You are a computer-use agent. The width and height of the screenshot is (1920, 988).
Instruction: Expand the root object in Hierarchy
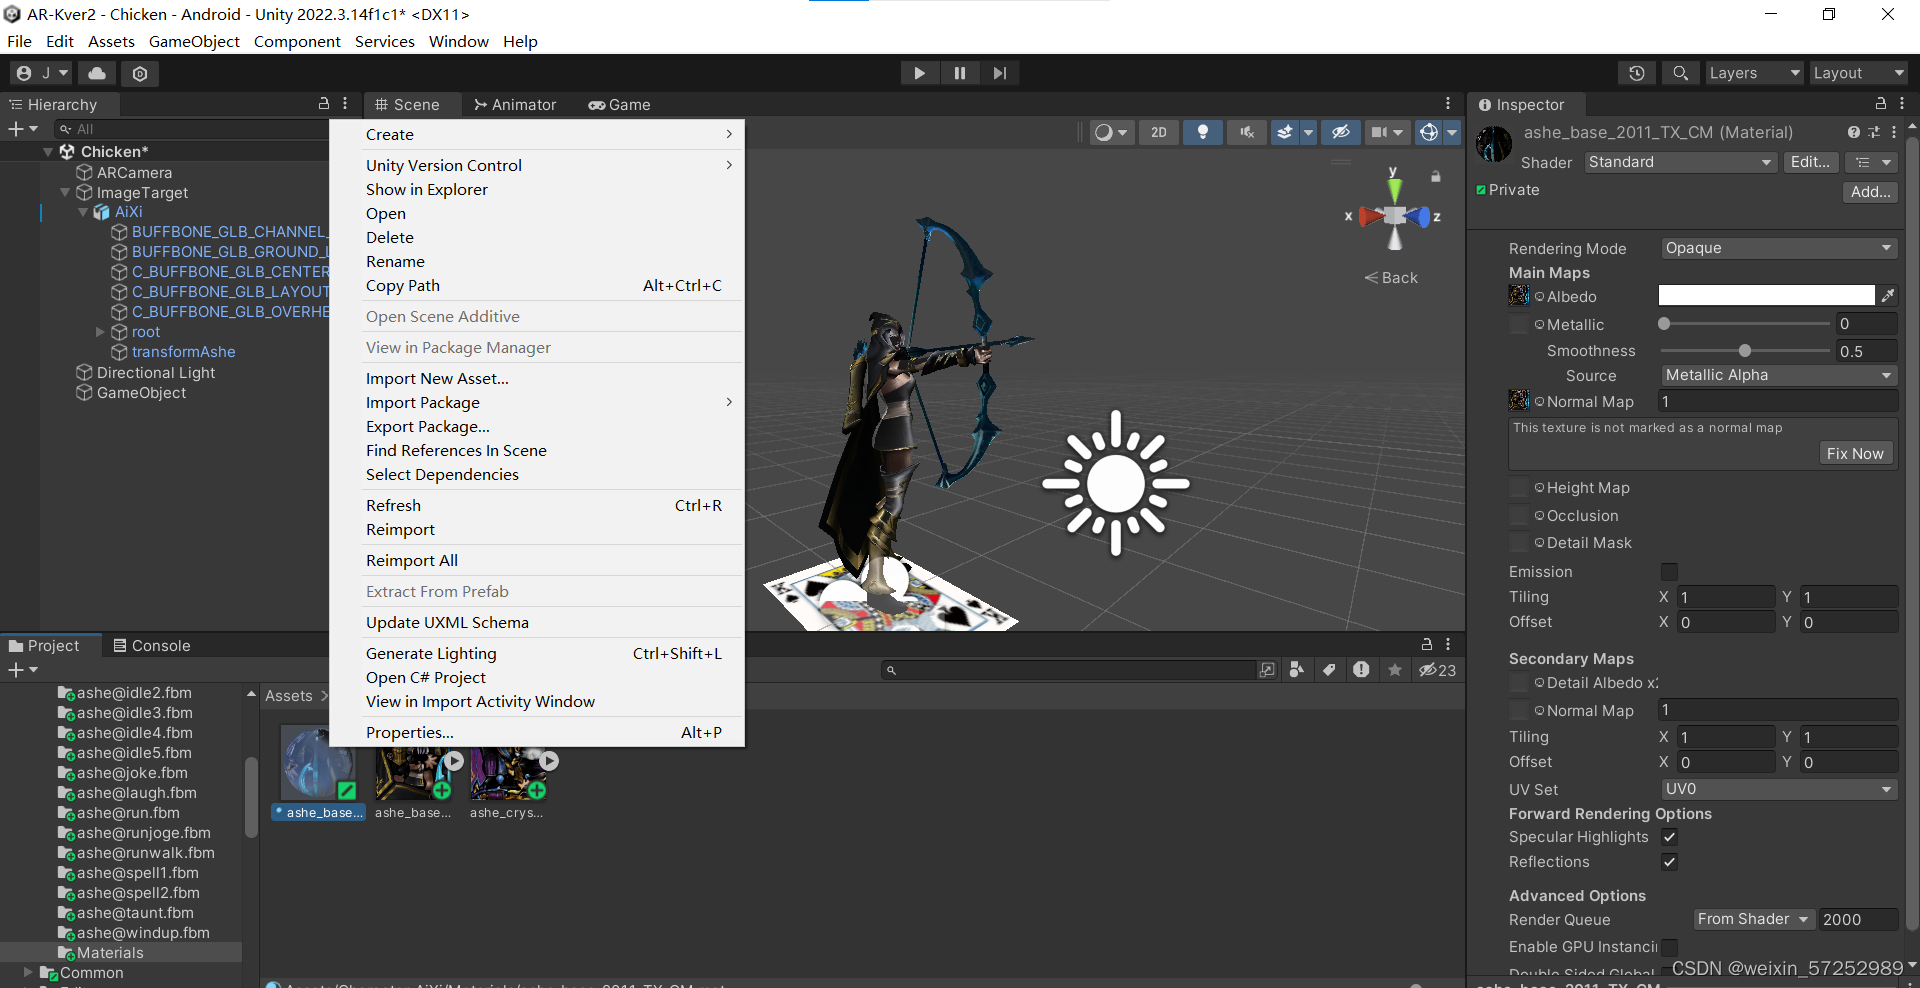tap(100, 332)
